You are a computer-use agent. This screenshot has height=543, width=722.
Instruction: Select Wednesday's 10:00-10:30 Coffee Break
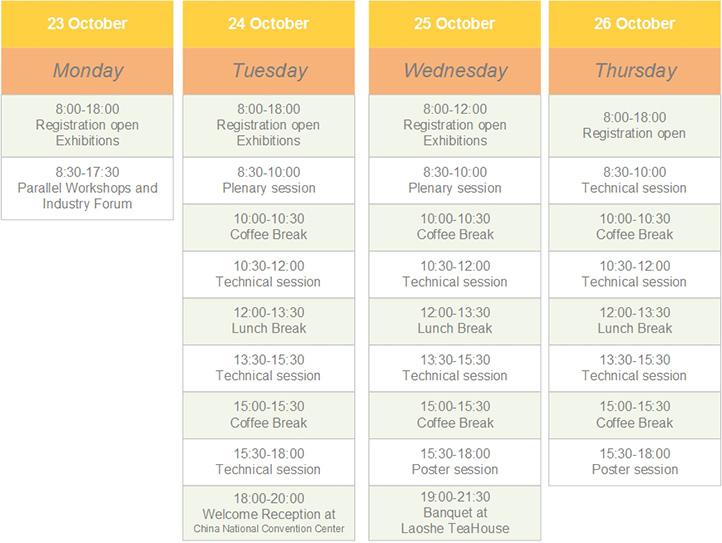pos(454,227)
